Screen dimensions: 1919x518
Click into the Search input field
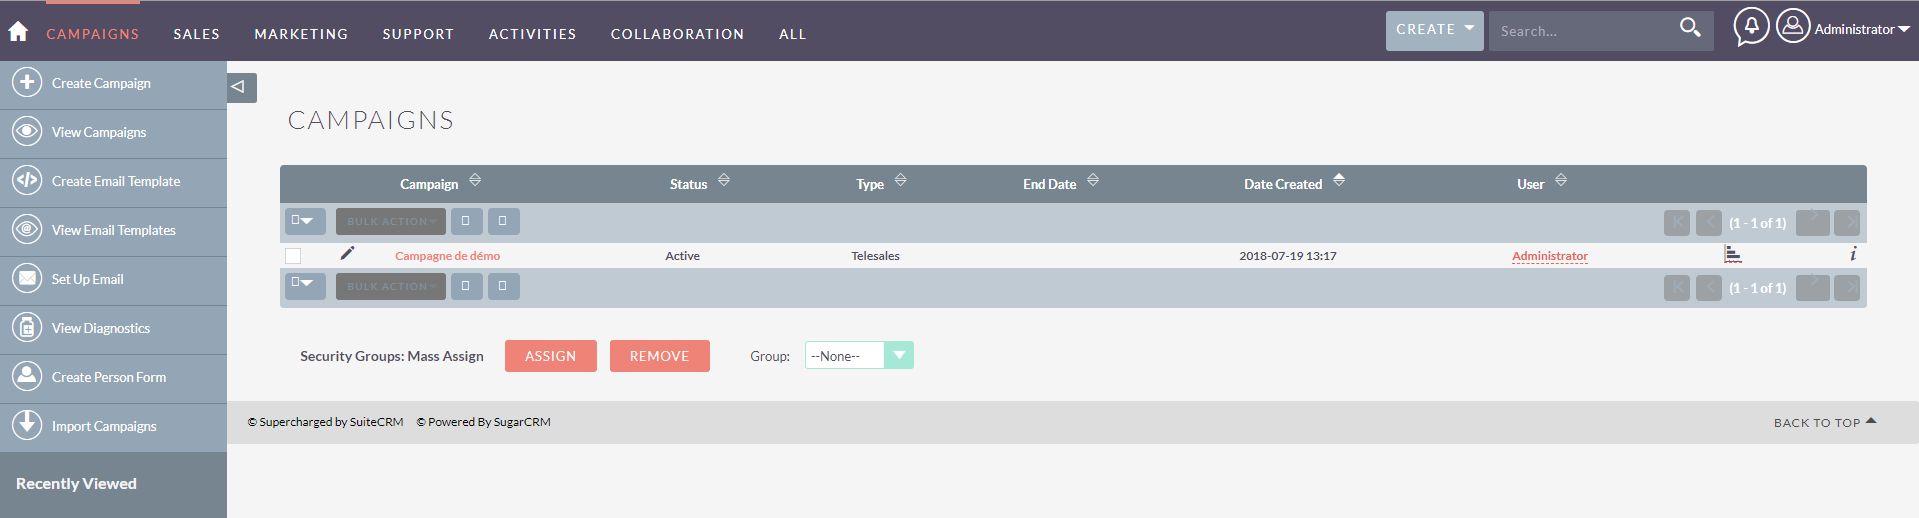1580,31
